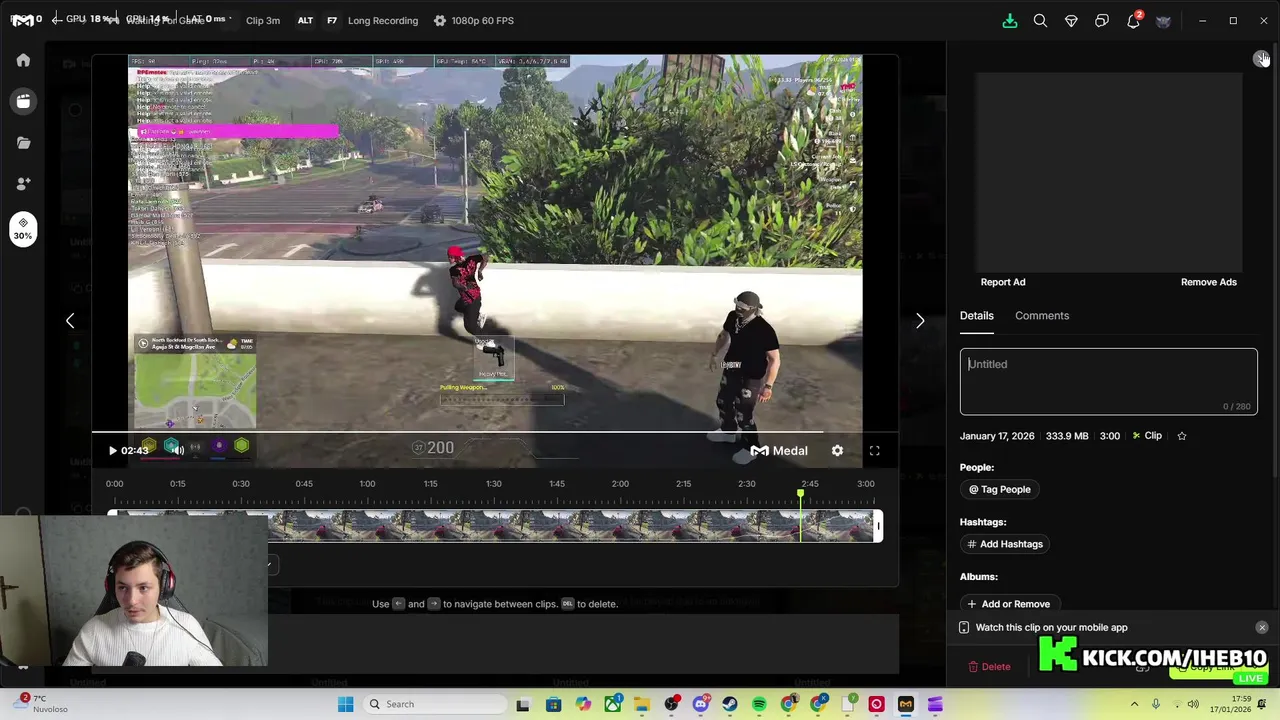The image size is (1280, 720).
Task: Dismiss the 'Watch this clip' mobile app banner
Action: [1262, 628]
